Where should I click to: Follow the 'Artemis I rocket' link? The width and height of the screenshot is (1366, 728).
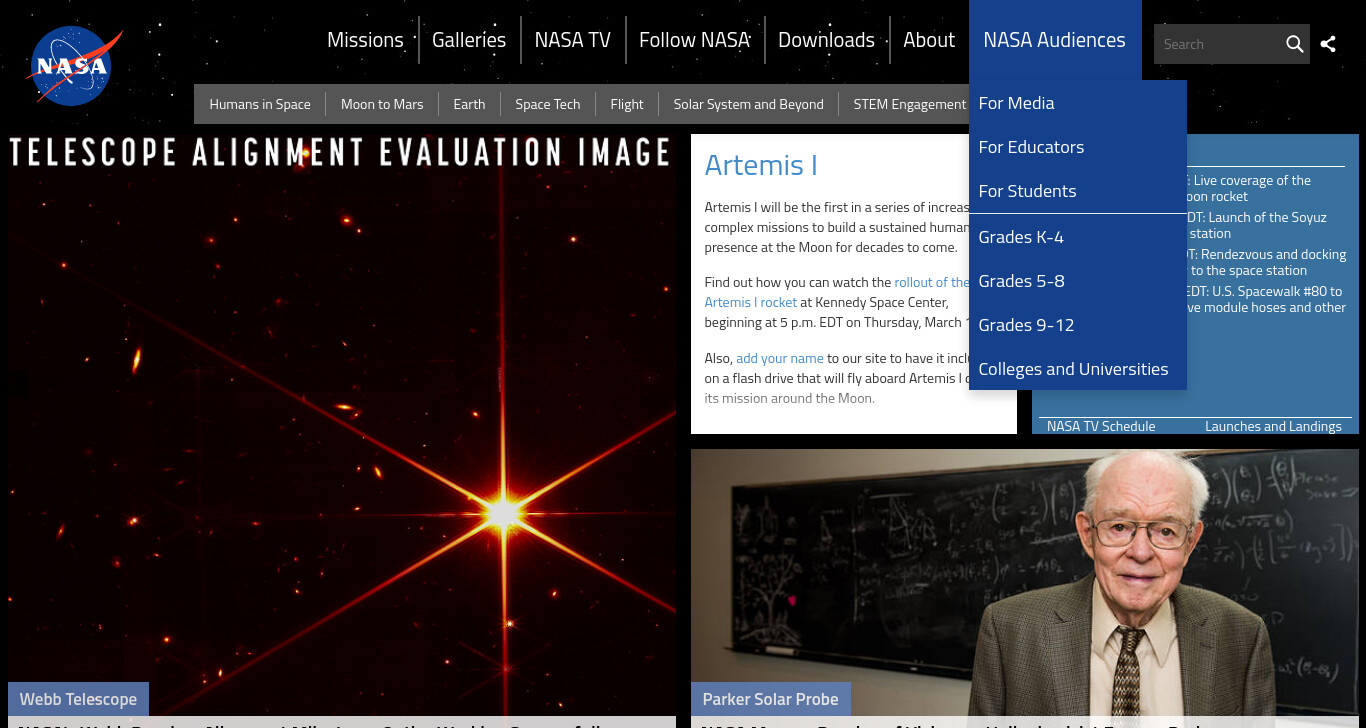pos(751,302)
